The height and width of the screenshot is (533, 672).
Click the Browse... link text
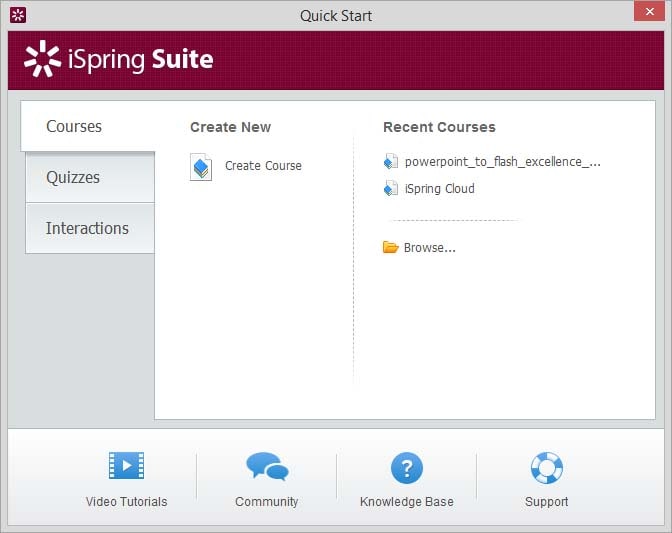pyautogui.click(x=430, y=248)
